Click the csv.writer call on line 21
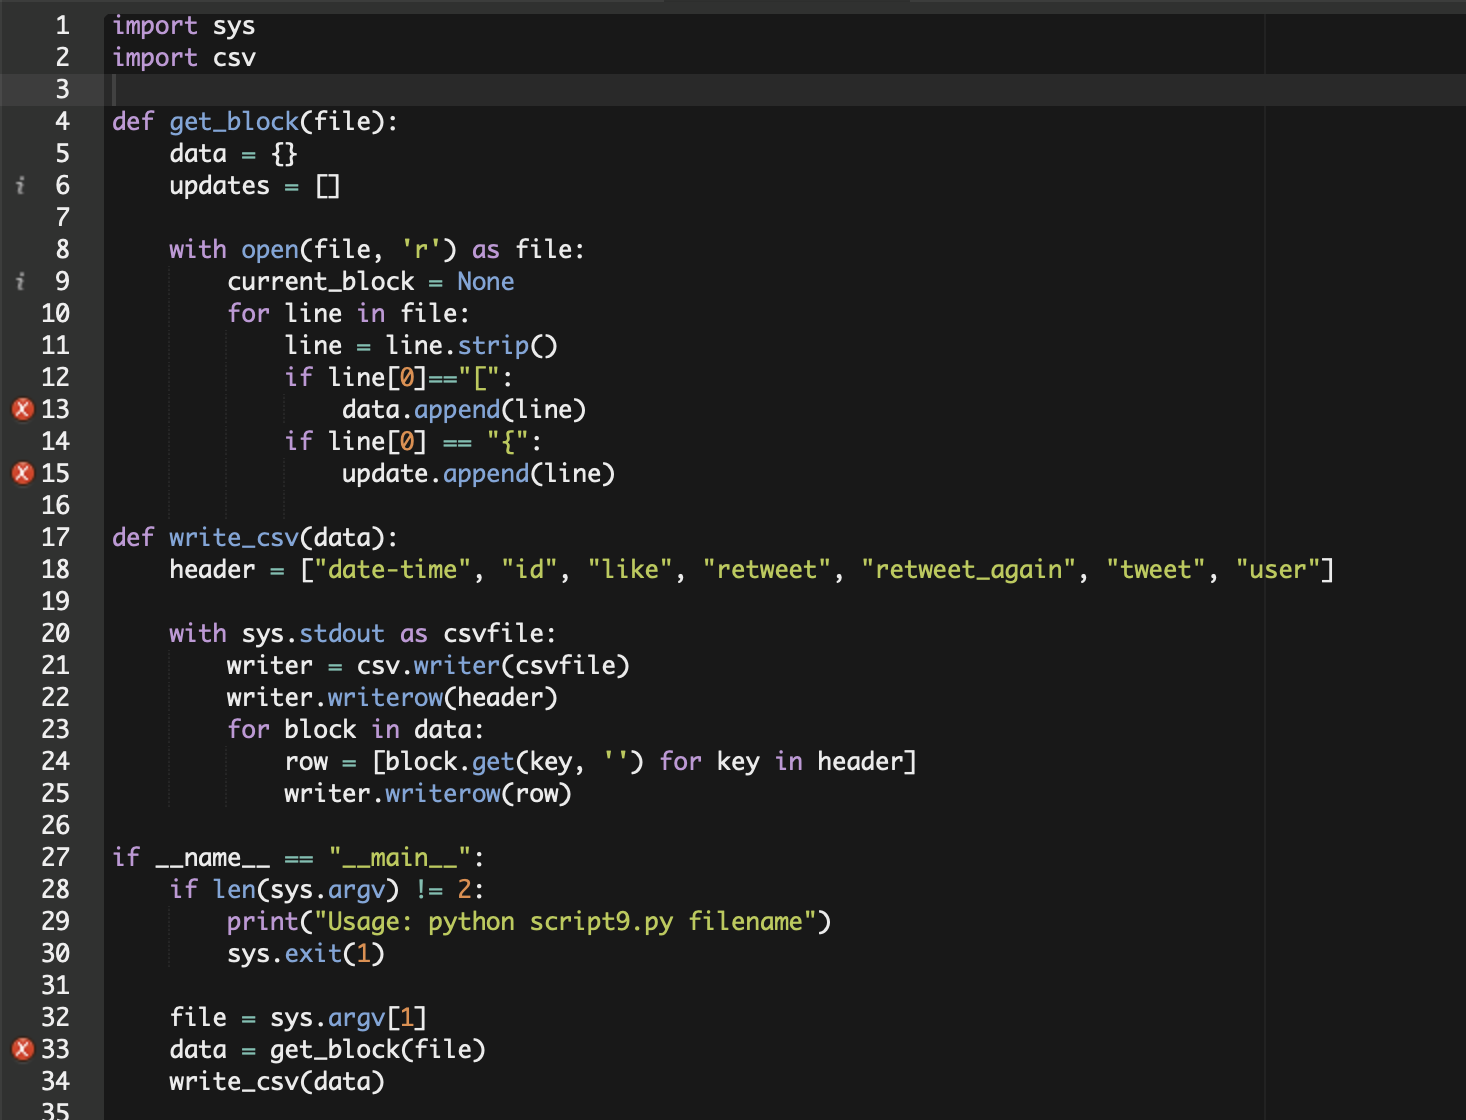Screen dimensions: 1466x1120 click(x=430, y=665)
